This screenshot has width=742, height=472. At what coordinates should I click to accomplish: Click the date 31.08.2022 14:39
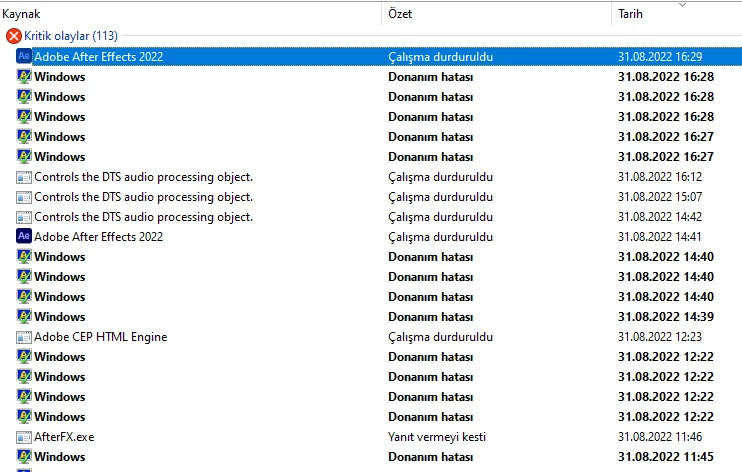pyautogui.click(x=666, y=317)
